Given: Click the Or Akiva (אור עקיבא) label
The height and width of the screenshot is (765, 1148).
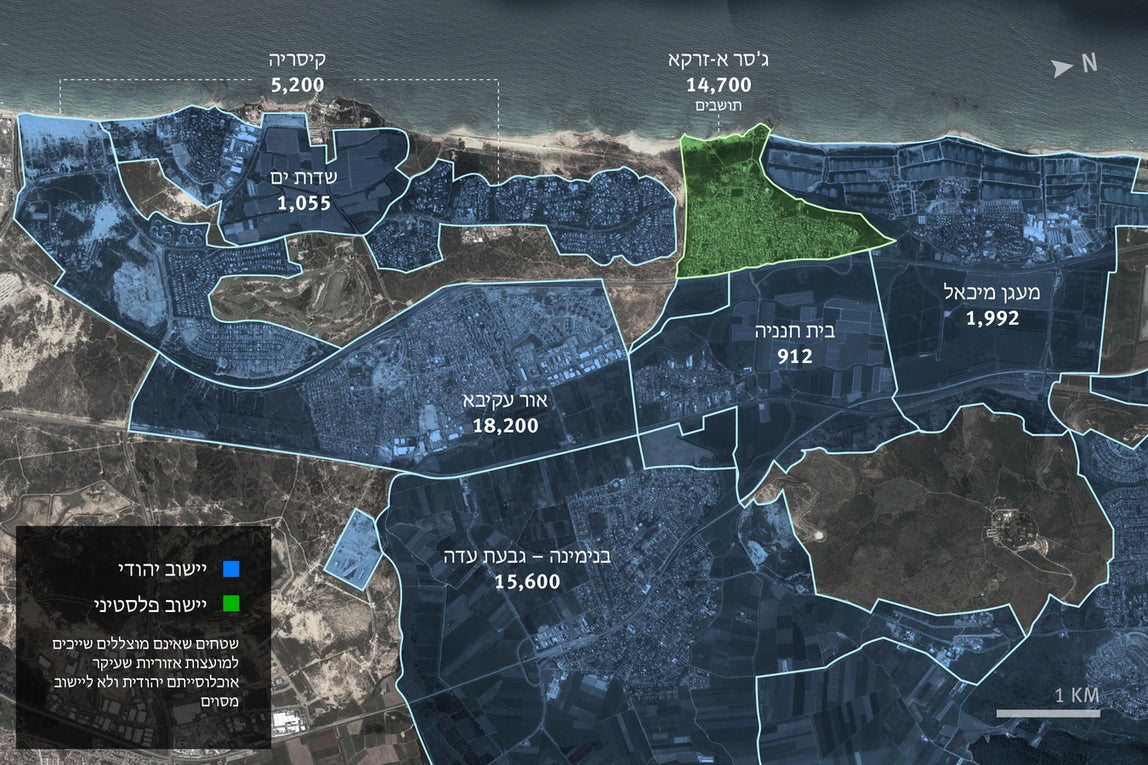Looking at the screenshot, I should (x=504, y=400).
